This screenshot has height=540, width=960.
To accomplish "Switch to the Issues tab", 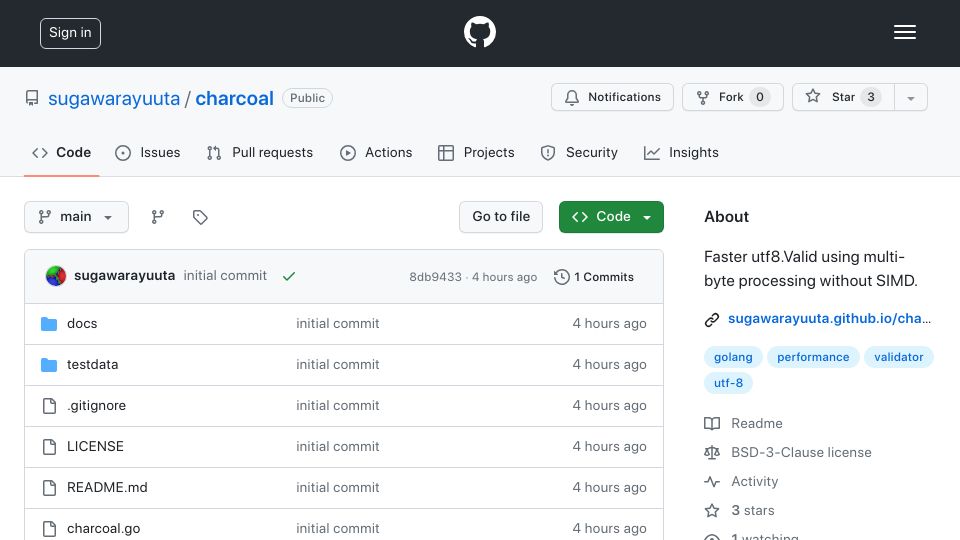I will click(148, 152).
